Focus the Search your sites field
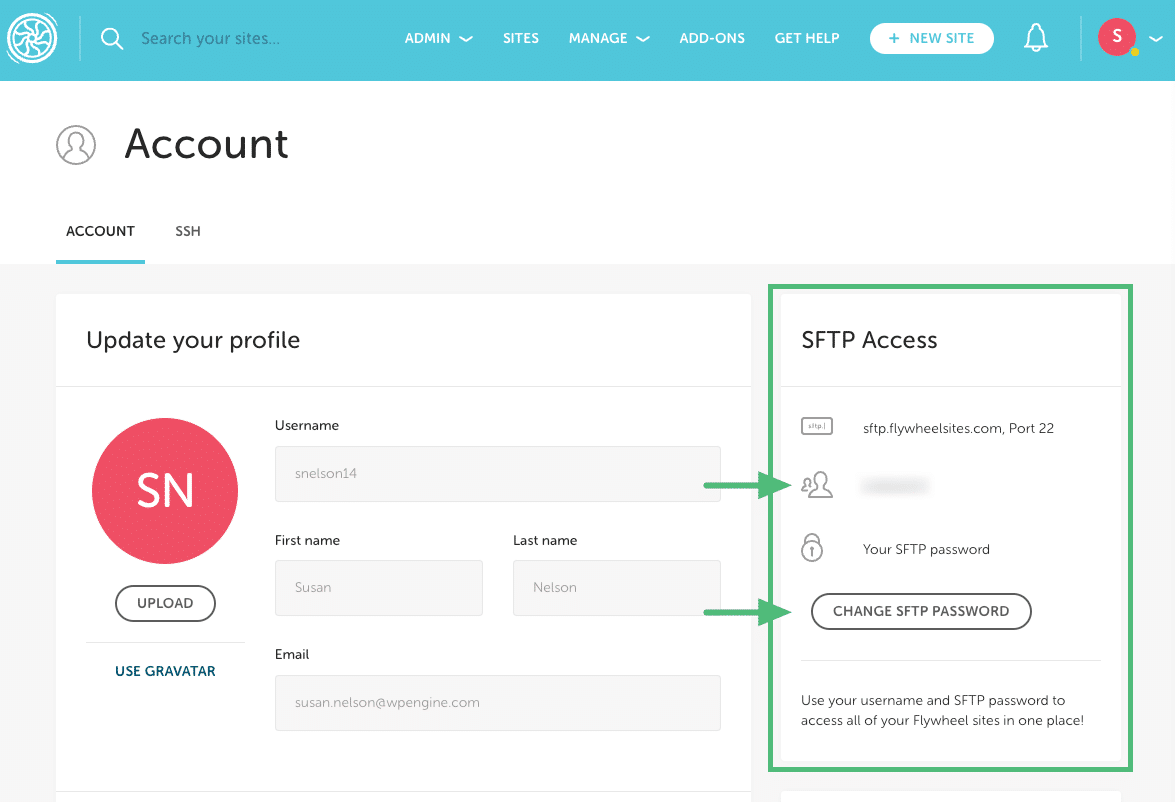 click(211, 38)
